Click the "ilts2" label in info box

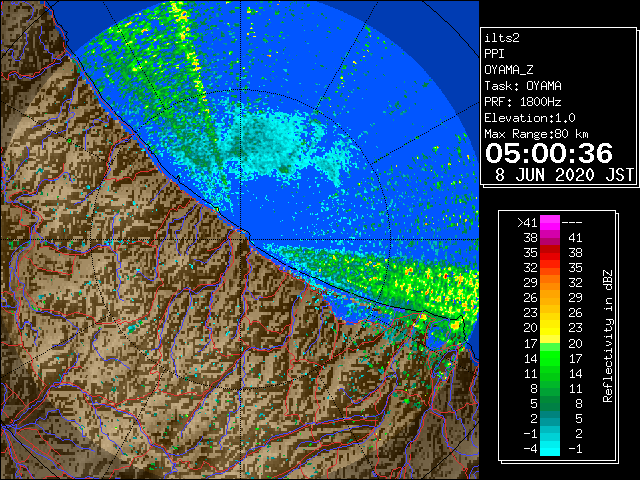tap(502, 38)
